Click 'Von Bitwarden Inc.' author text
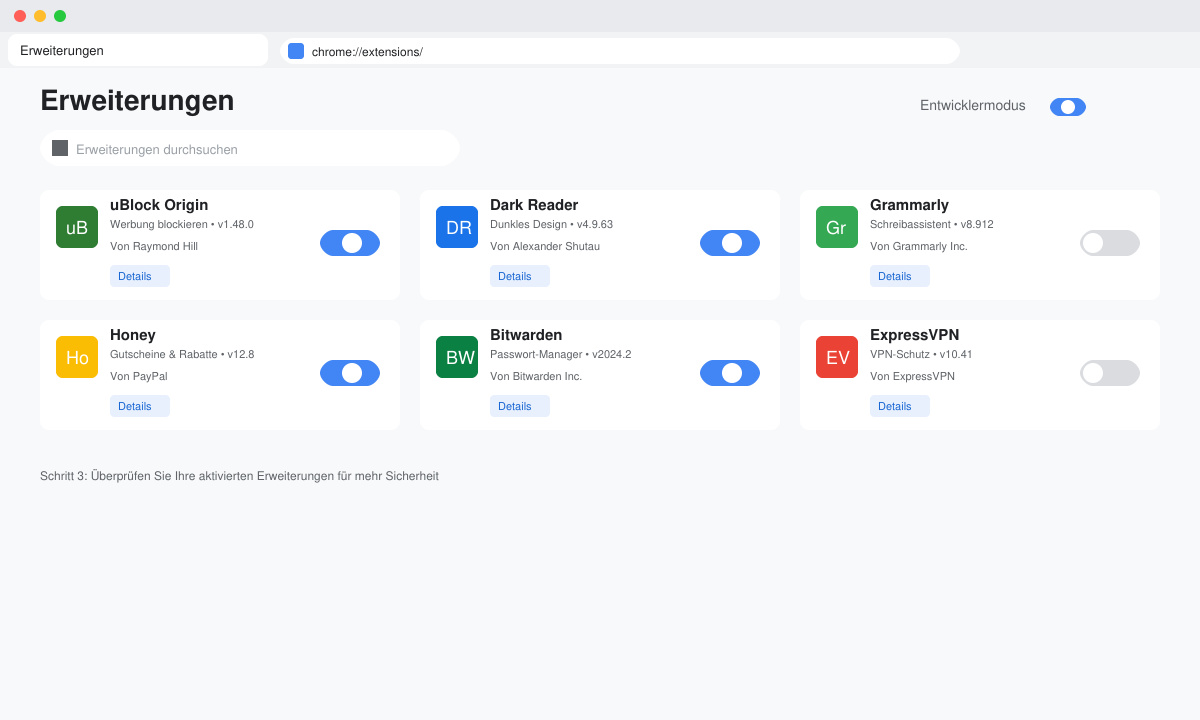 pos(536,376)
